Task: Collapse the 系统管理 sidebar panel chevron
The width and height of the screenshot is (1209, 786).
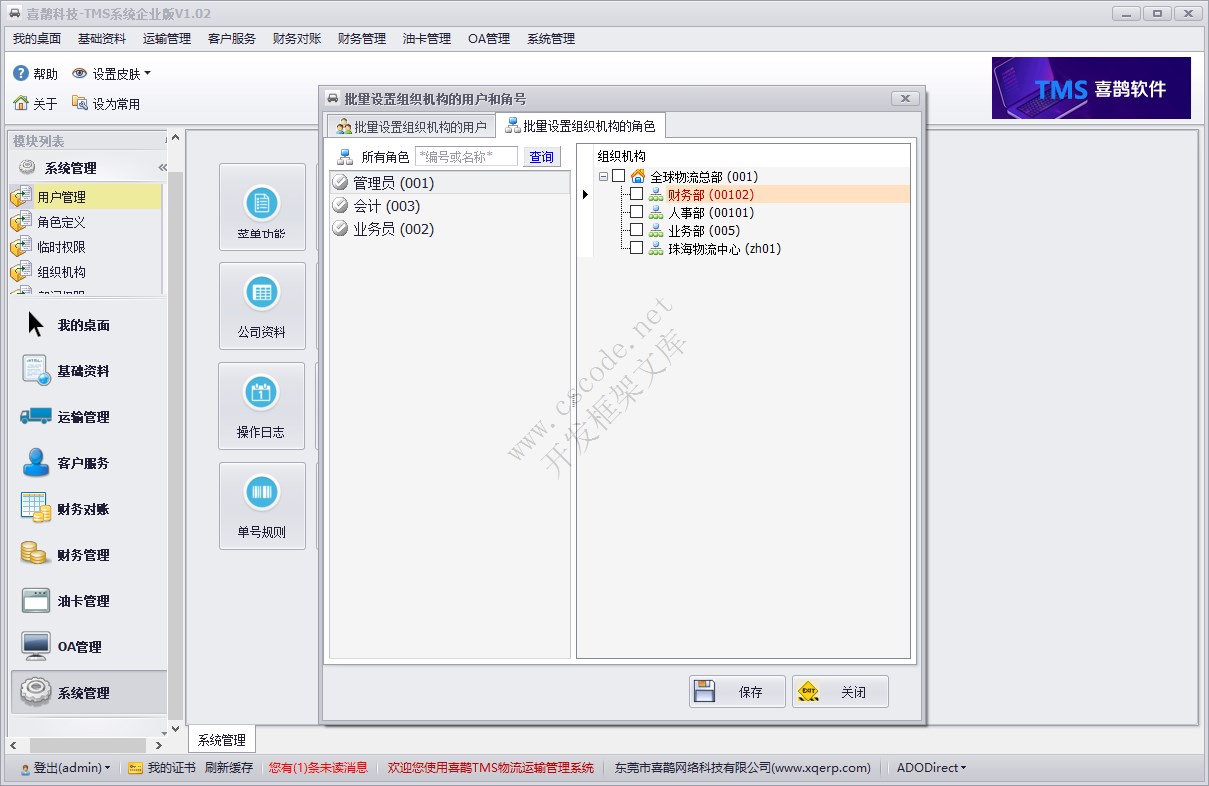Action: tap(162, 168)
